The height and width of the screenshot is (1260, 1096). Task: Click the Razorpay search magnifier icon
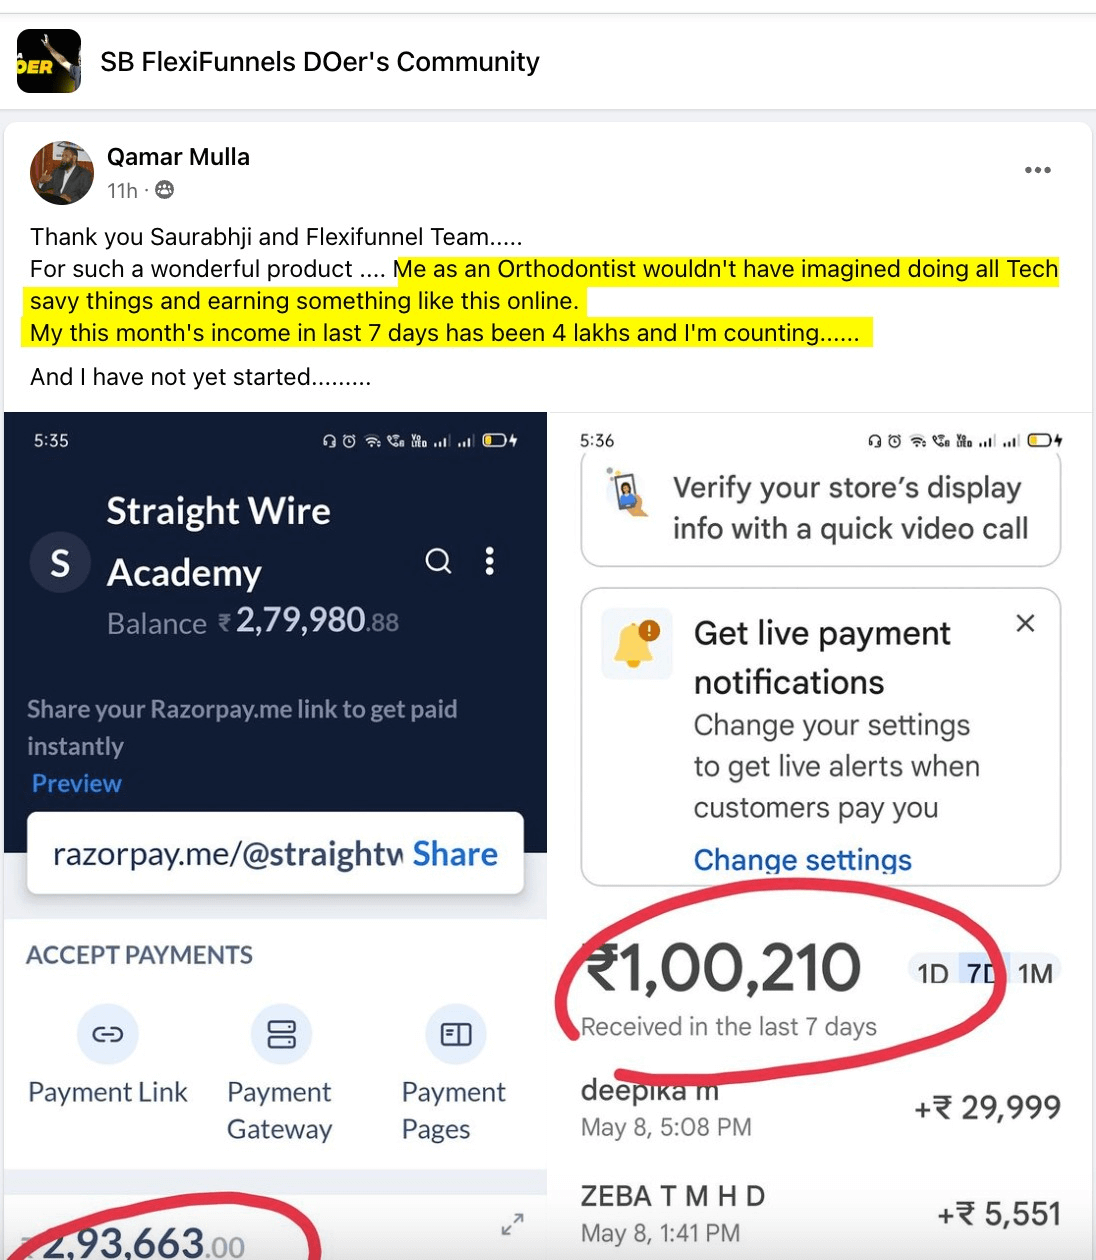[438, 561]
